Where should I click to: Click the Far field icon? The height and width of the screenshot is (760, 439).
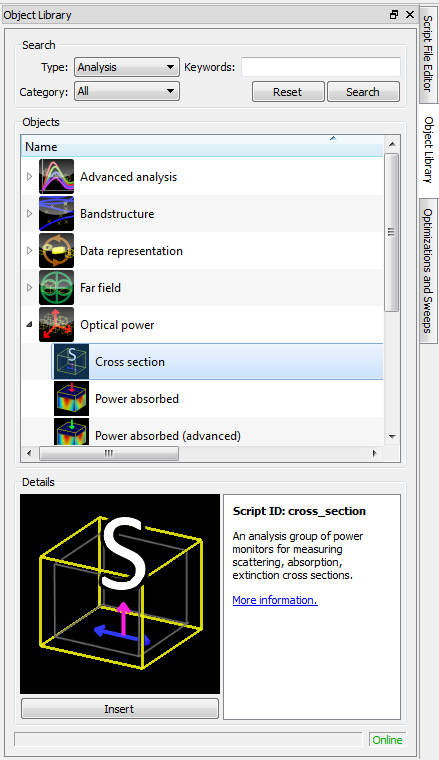[56, 287]
